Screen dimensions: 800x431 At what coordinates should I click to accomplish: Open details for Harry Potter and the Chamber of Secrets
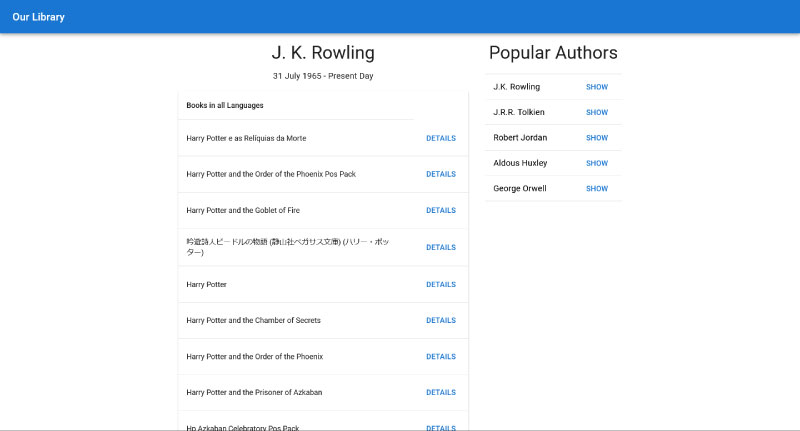coord(441,320)
